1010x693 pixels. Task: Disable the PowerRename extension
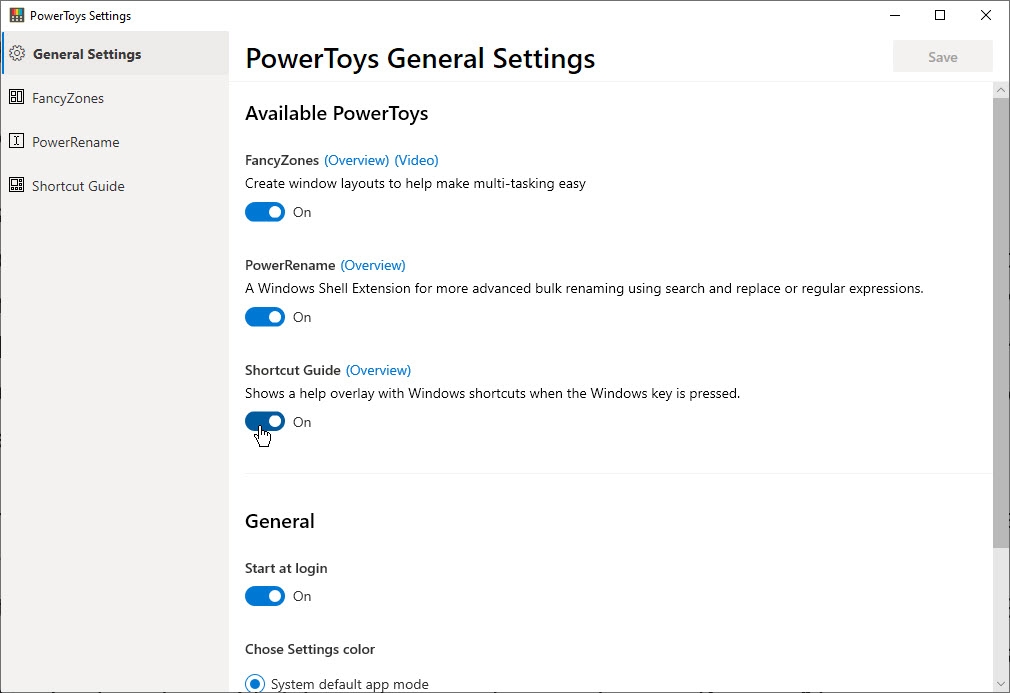pos(264,316)
